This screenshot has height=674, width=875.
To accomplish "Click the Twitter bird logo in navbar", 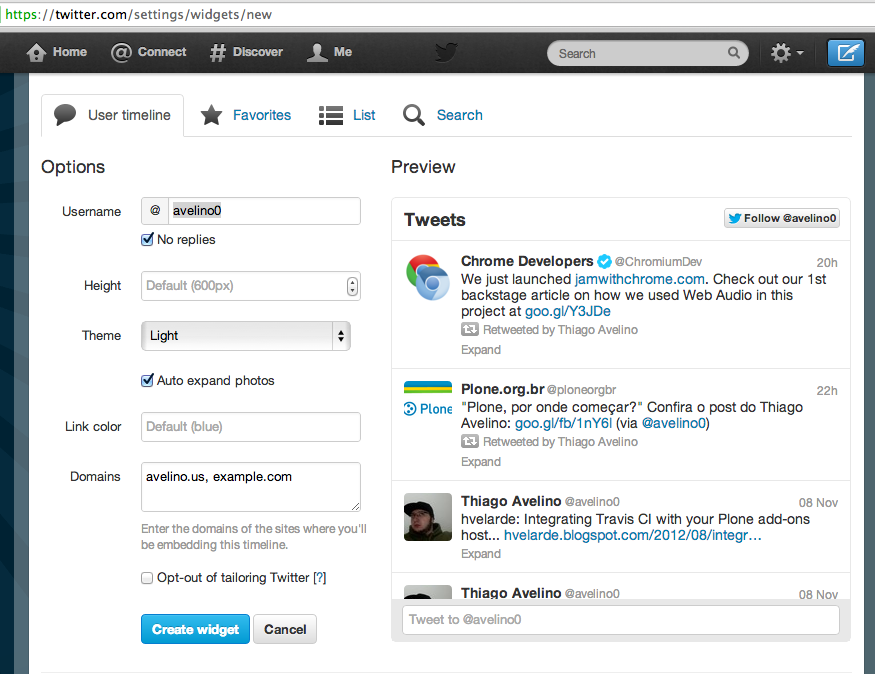I will tap(446, 52).
